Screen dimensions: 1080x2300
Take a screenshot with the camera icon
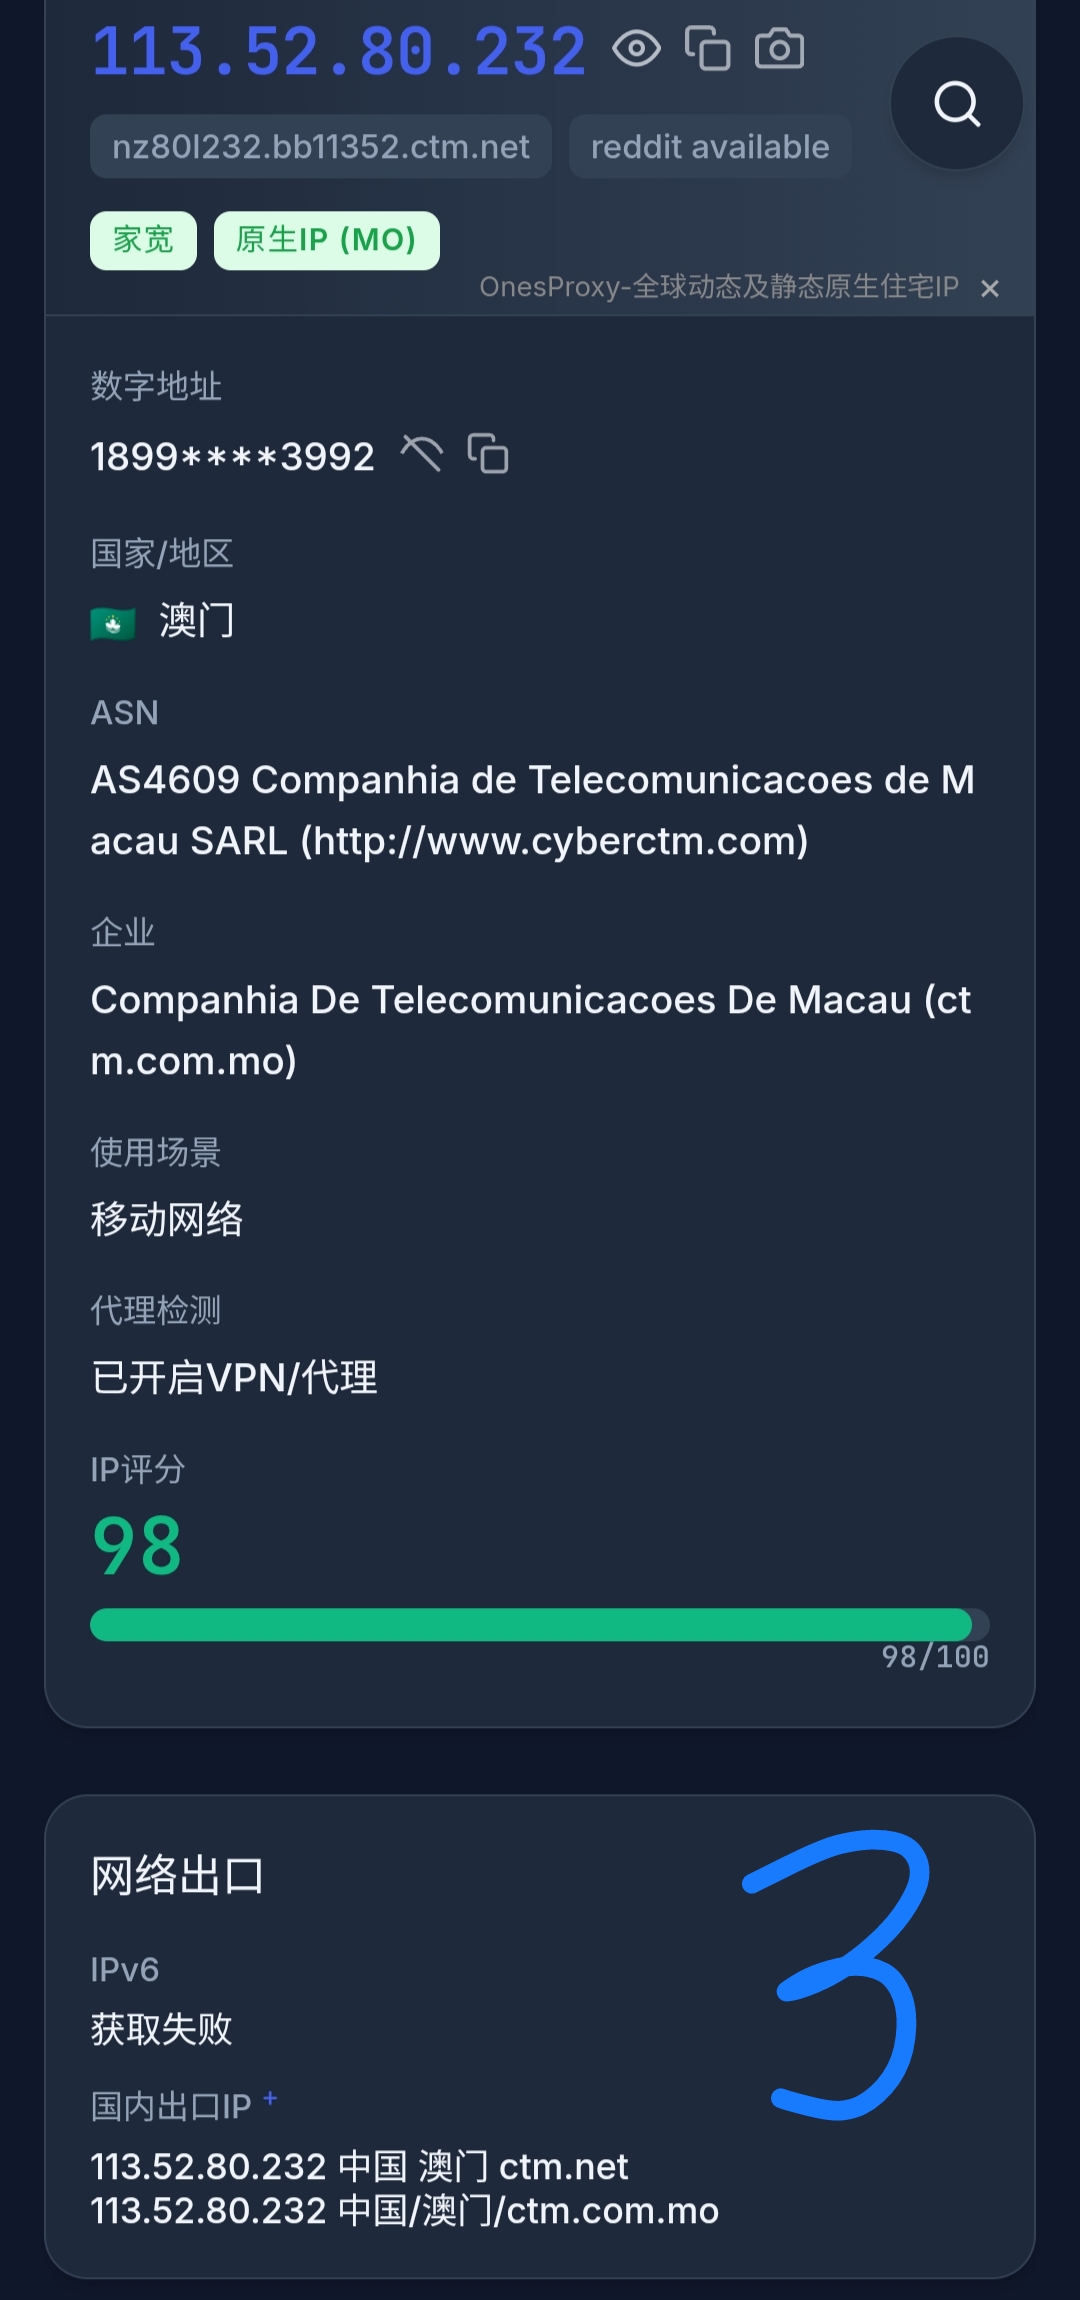coord(779,49)
